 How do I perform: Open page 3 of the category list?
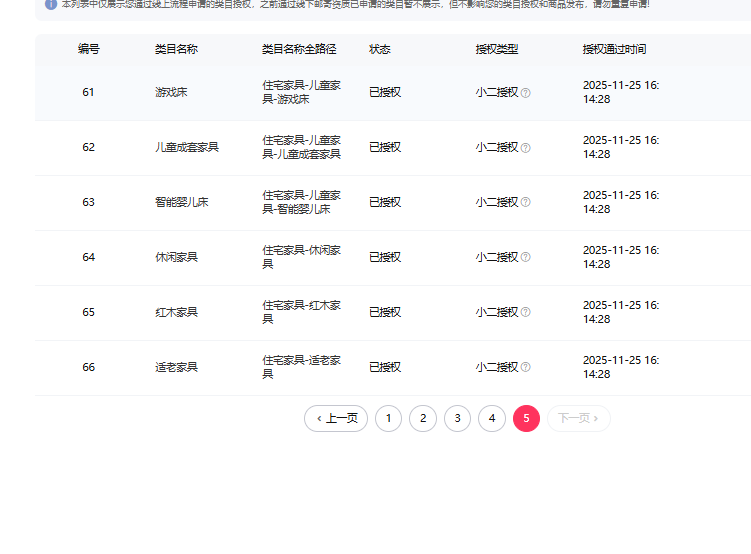[x=457, y=418]
